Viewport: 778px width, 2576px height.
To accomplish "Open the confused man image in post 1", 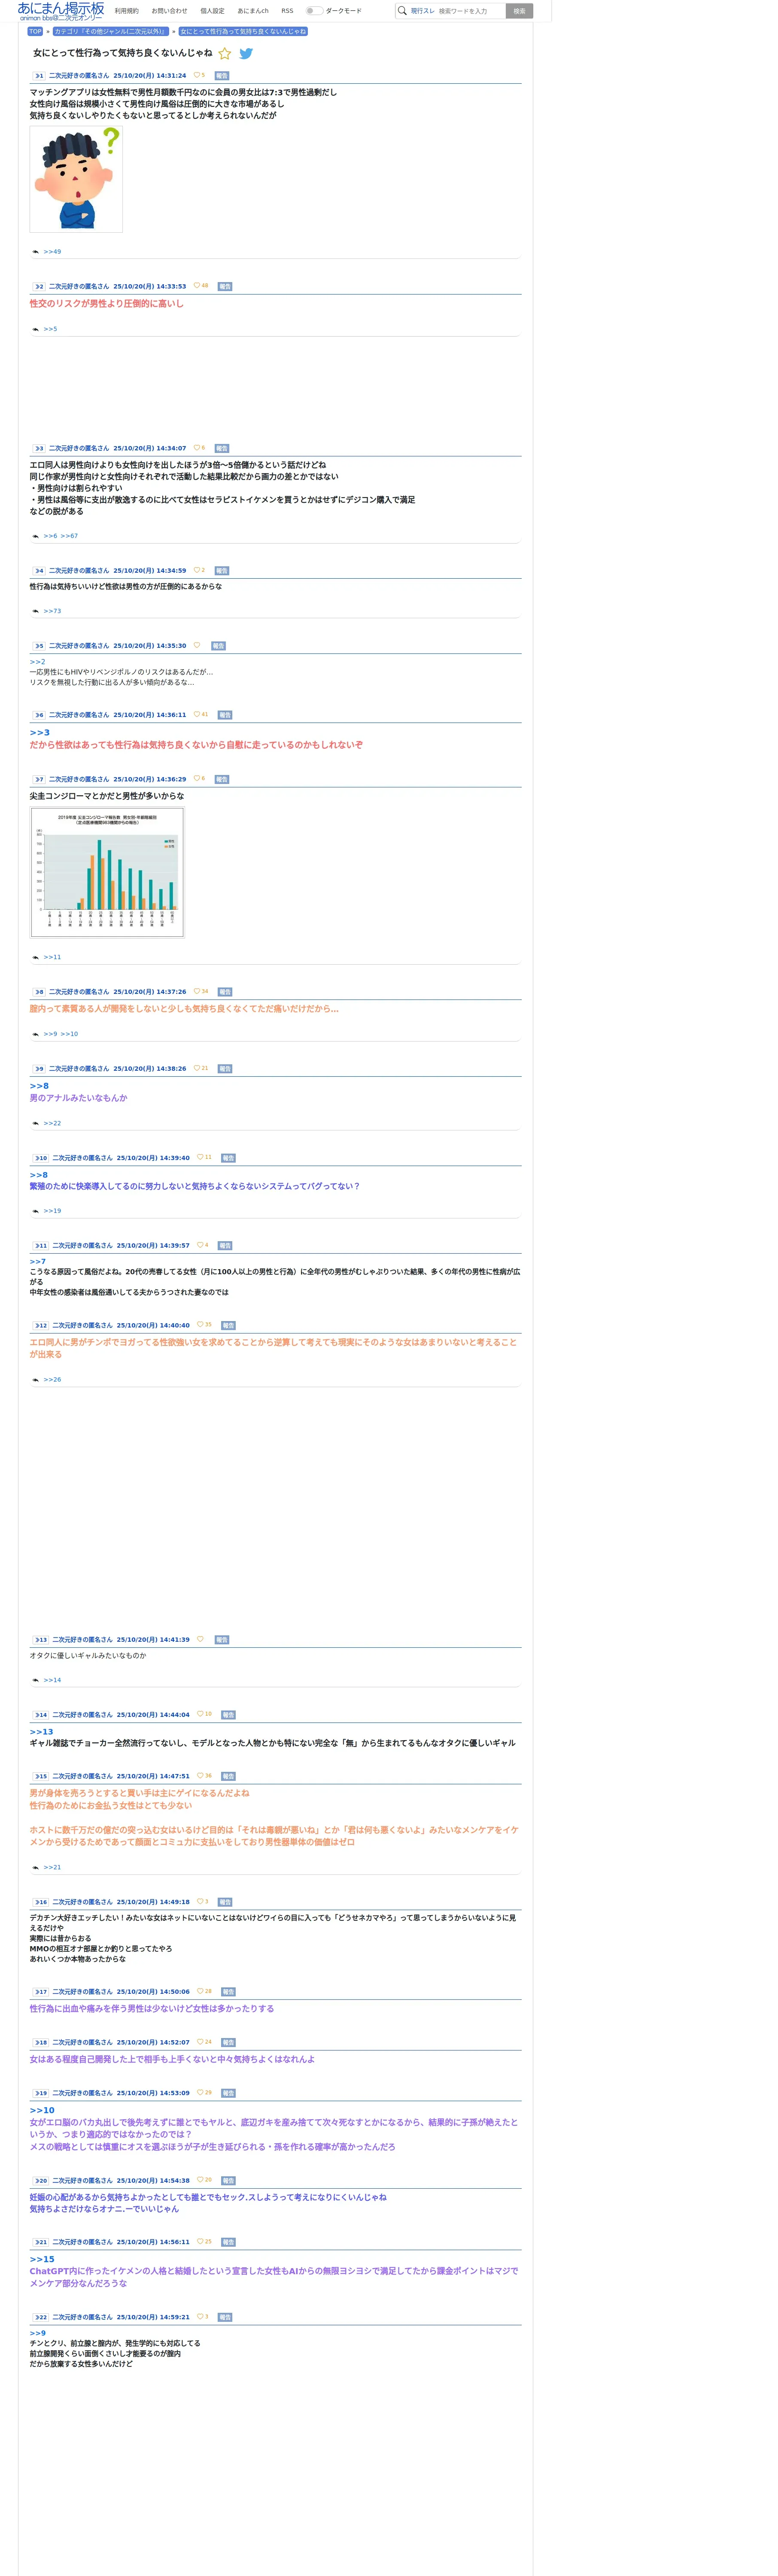I will pyautogui.click(x=76, y=179).
